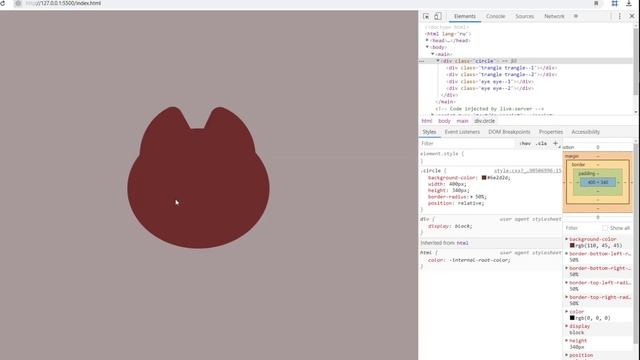Click the bookmark icon in the browser toolbar

(x=596, y=3)
